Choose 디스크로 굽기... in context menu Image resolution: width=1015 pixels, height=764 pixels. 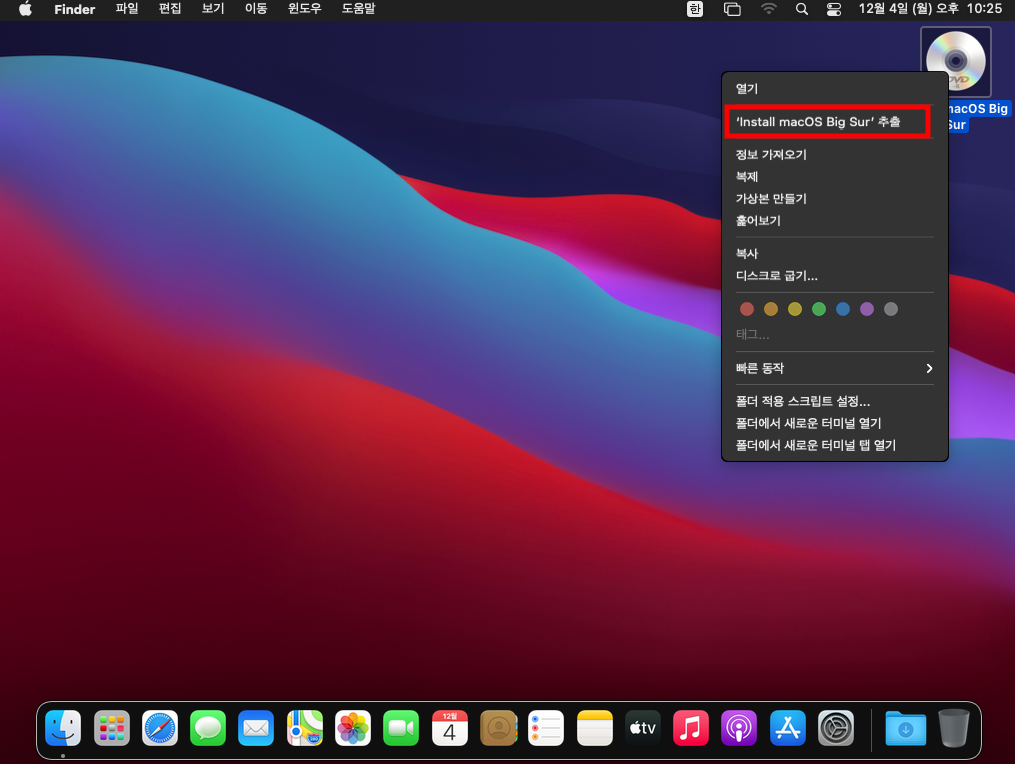click(x=834, y=276)
